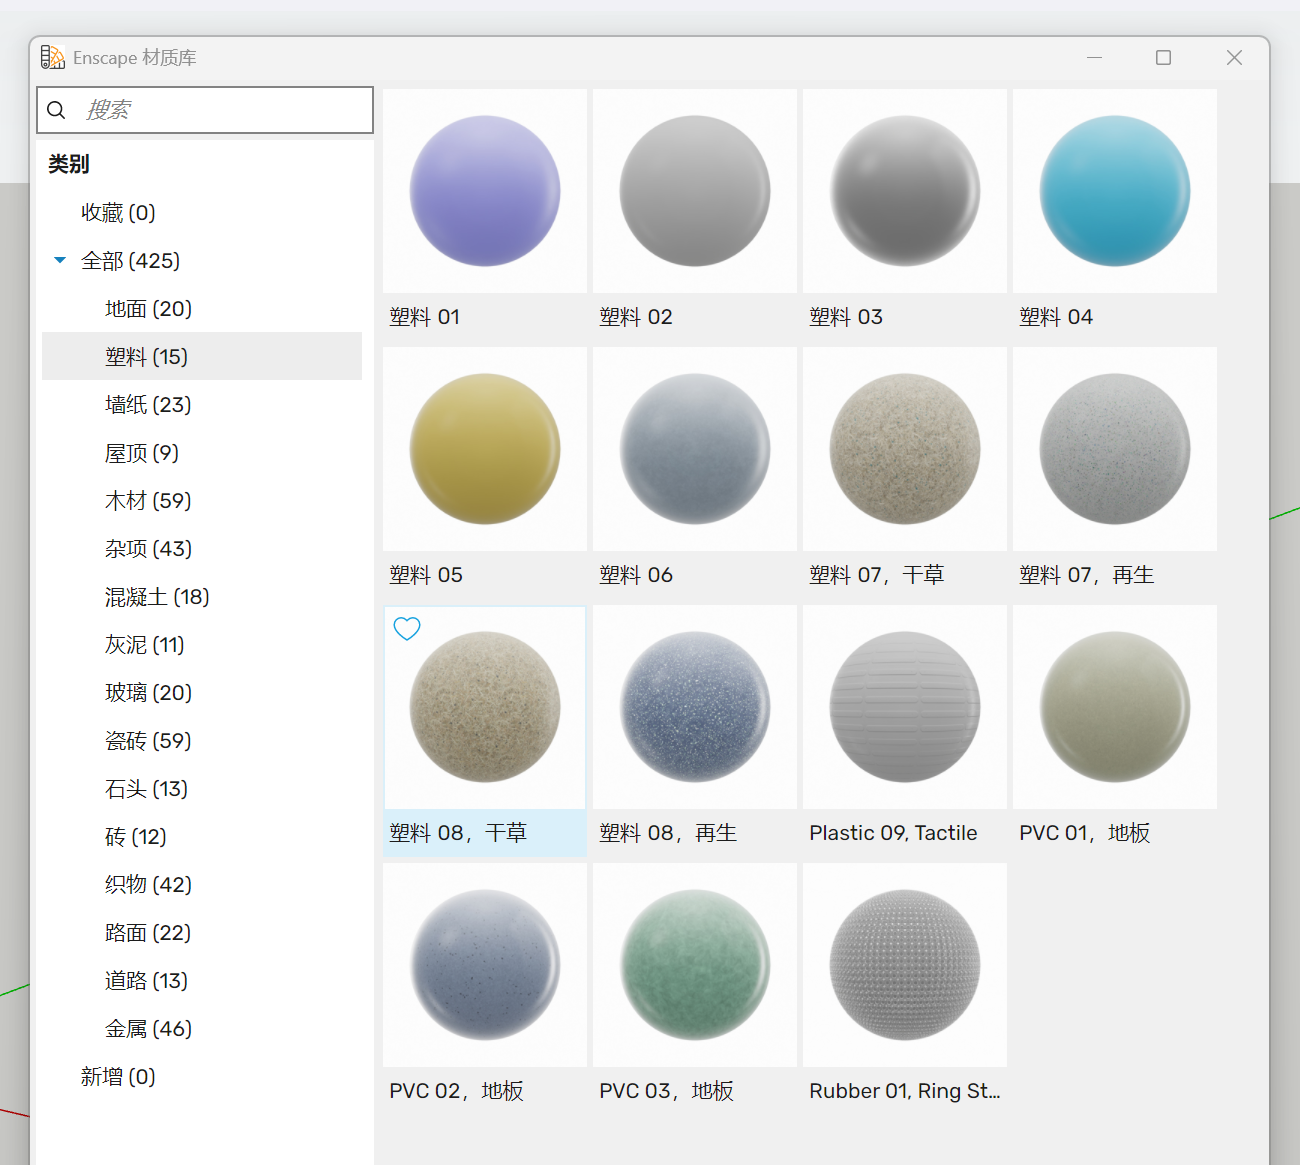1300x1165 pixels.
Task: Select Rubber 01, Ring material thumbnail
Action: pos(904,965)
